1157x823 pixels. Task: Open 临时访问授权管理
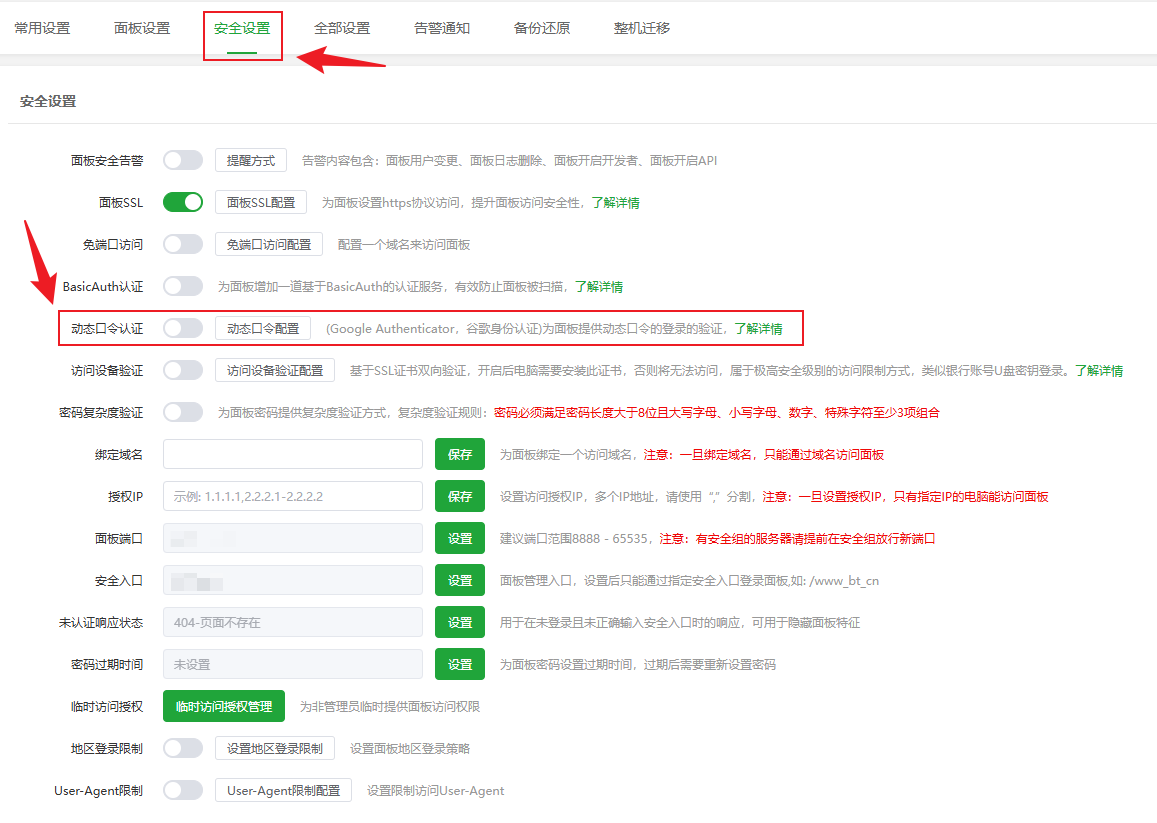point(224,706)
